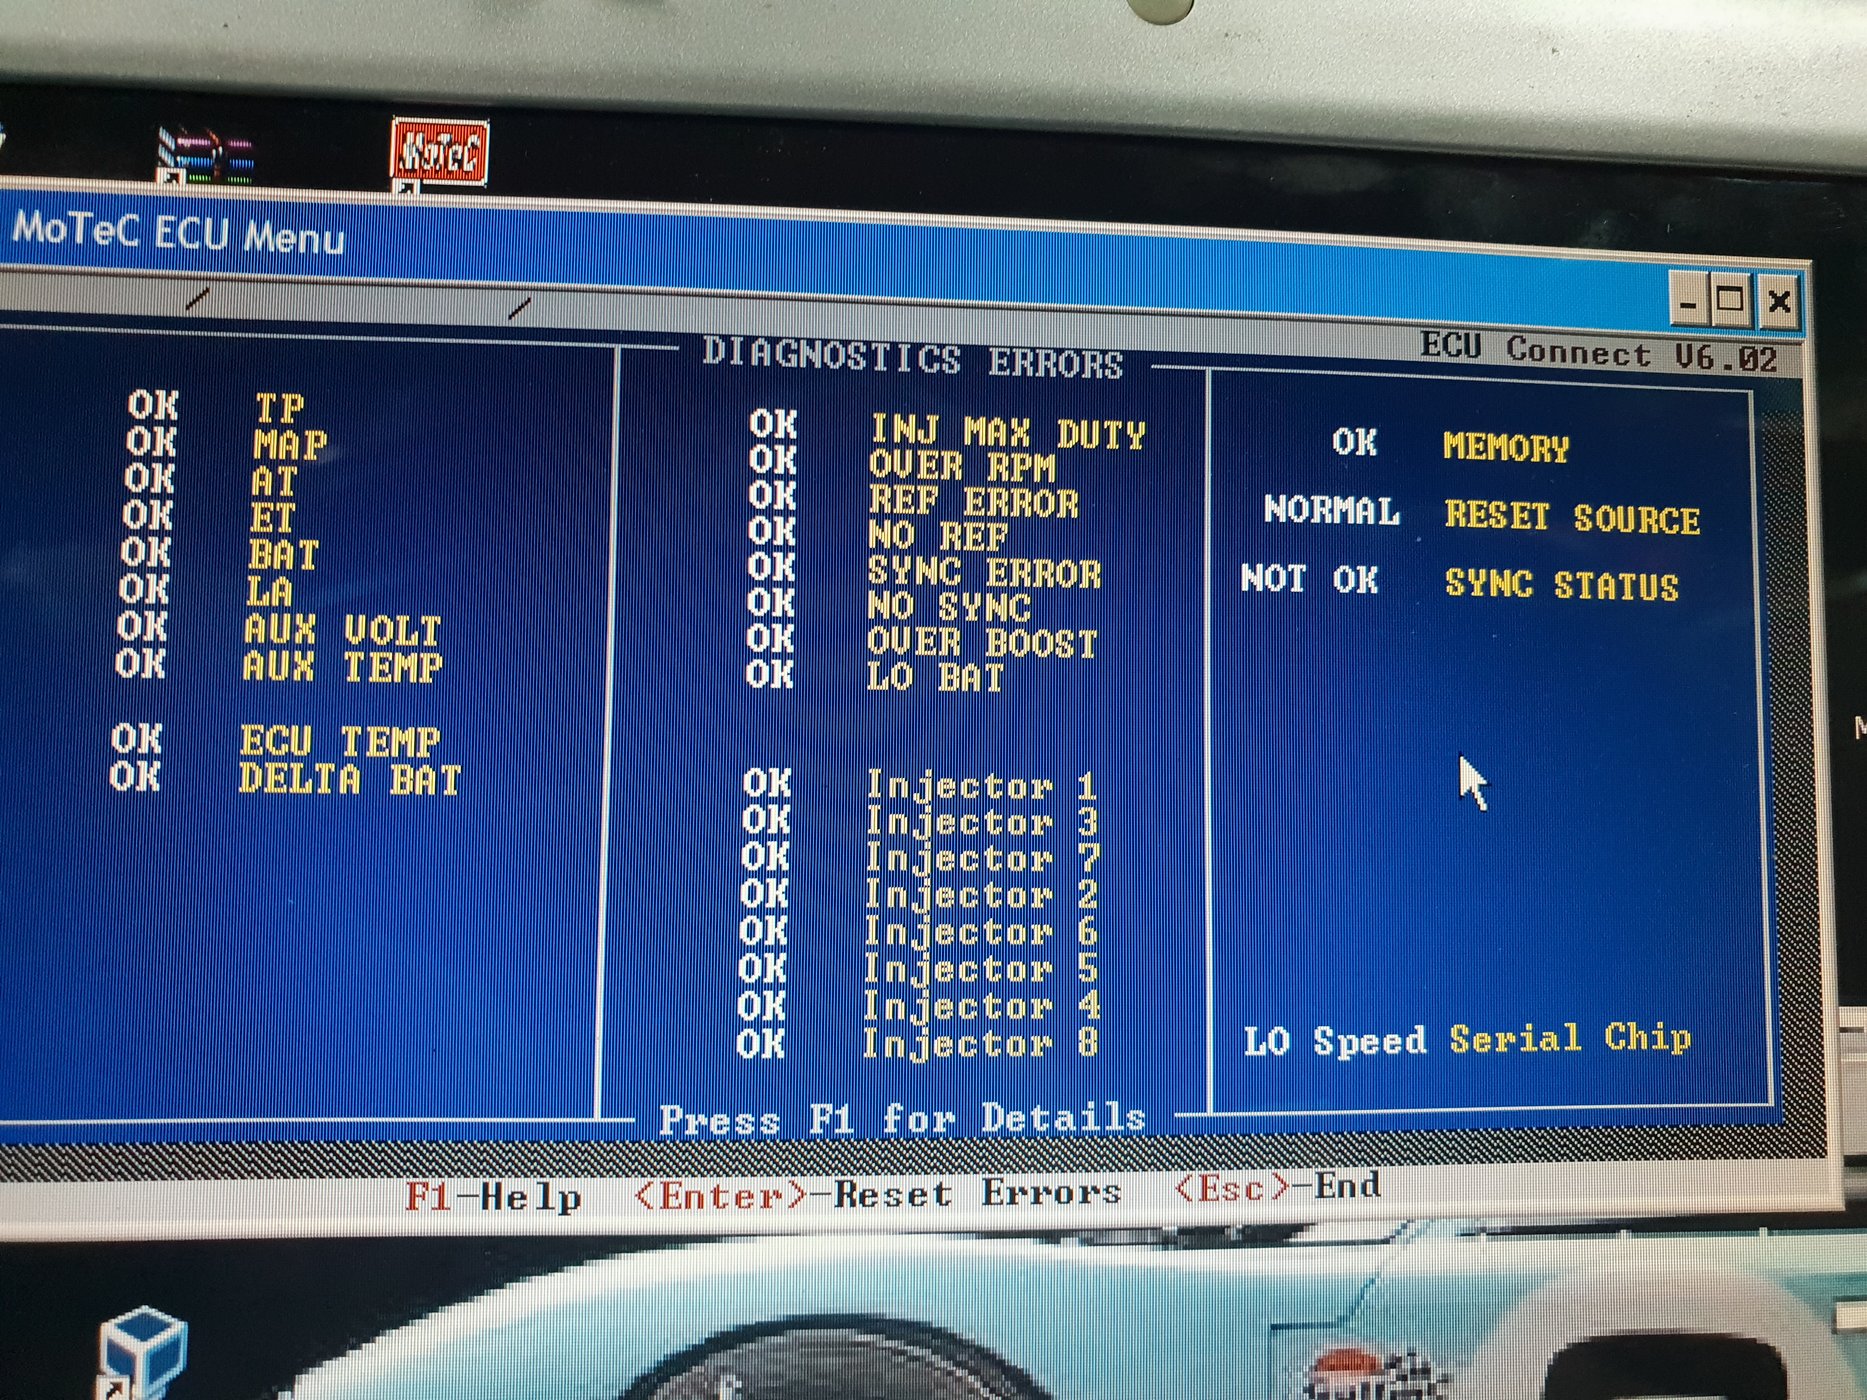Click the MEMORY status label
Screen dimensions: 1867x1400
(x=1506, y=447)
